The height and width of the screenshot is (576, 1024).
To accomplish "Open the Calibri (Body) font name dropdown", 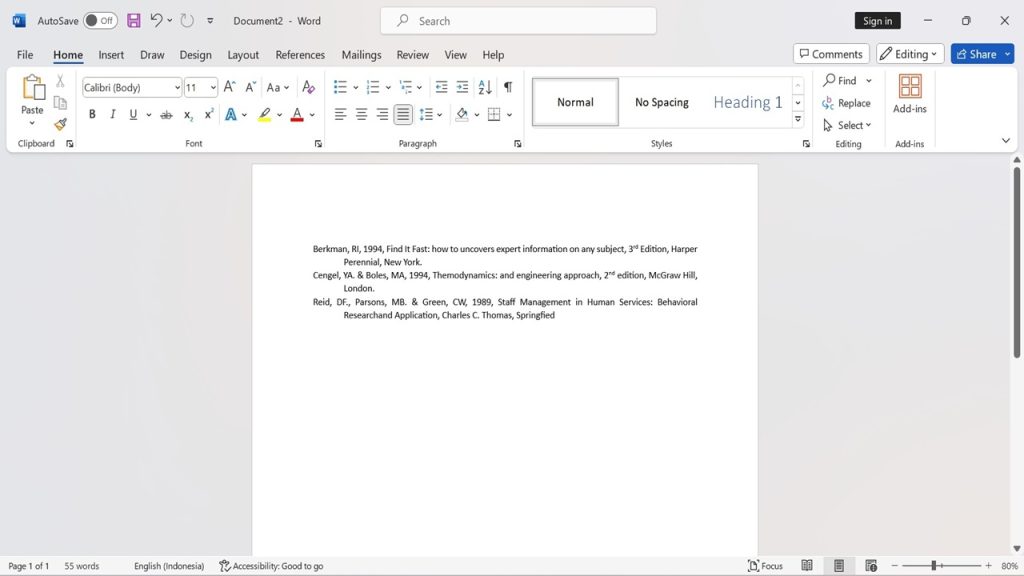I will point(177,88).
